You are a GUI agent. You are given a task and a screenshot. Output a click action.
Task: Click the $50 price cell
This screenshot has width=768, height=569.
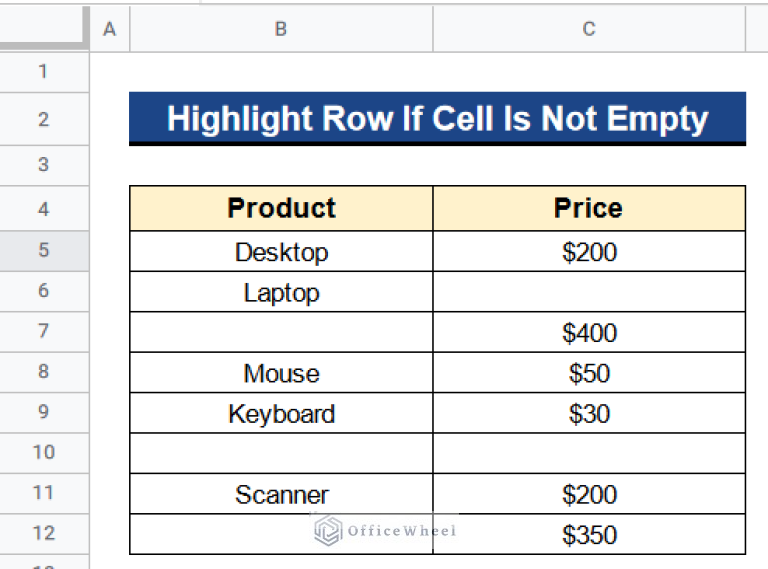(589, 374)
